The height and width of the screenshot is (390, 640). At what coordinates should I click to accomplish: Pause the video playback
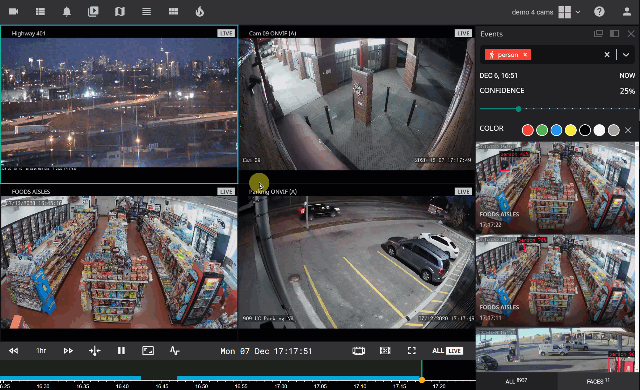[x=121, y=350]
